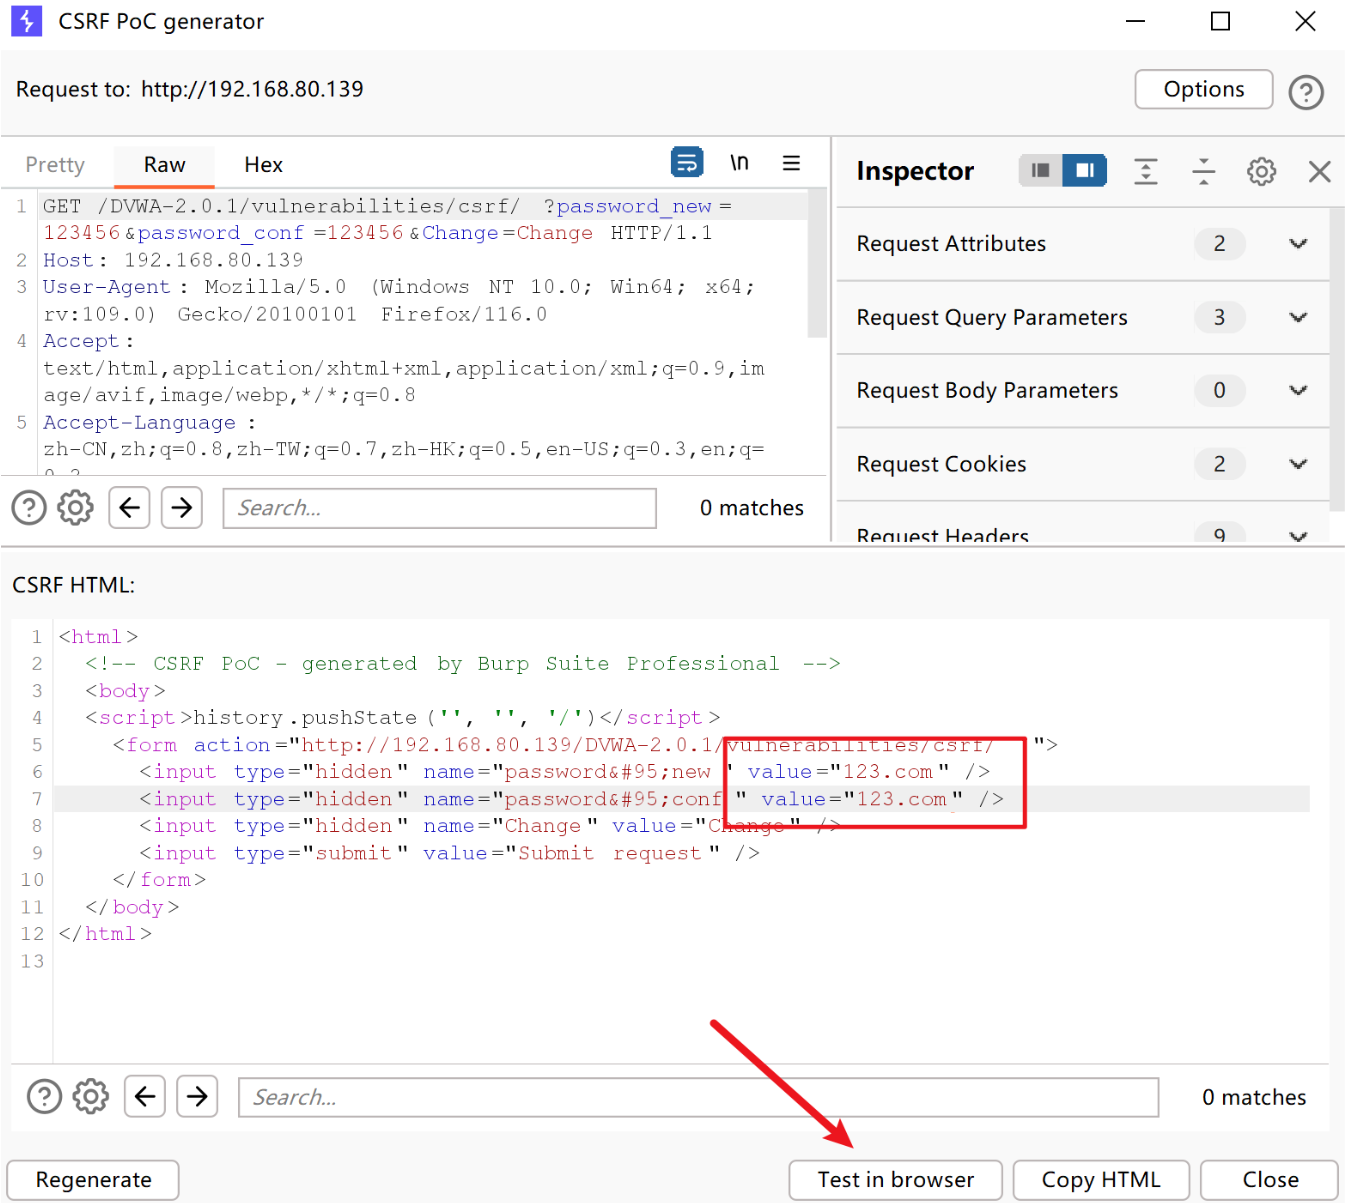
Task: Expand Request Body Parameters section
Action: 1298,391
